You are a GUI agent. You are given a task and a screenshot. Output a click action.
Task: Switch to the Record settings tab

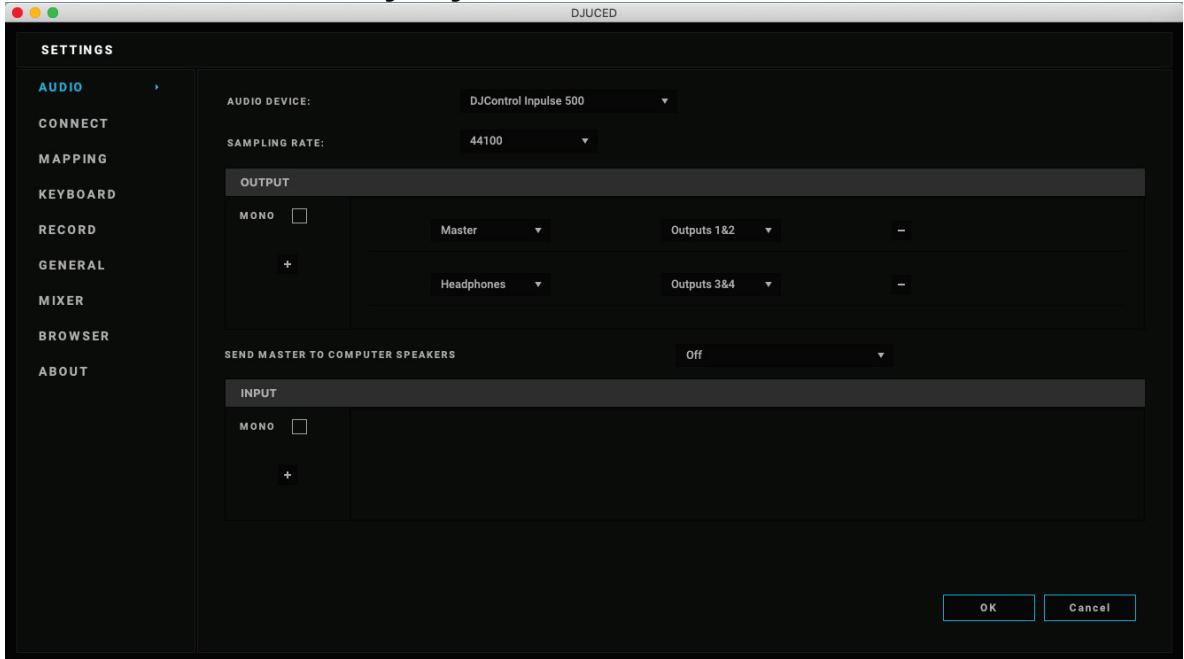(67, 229)
